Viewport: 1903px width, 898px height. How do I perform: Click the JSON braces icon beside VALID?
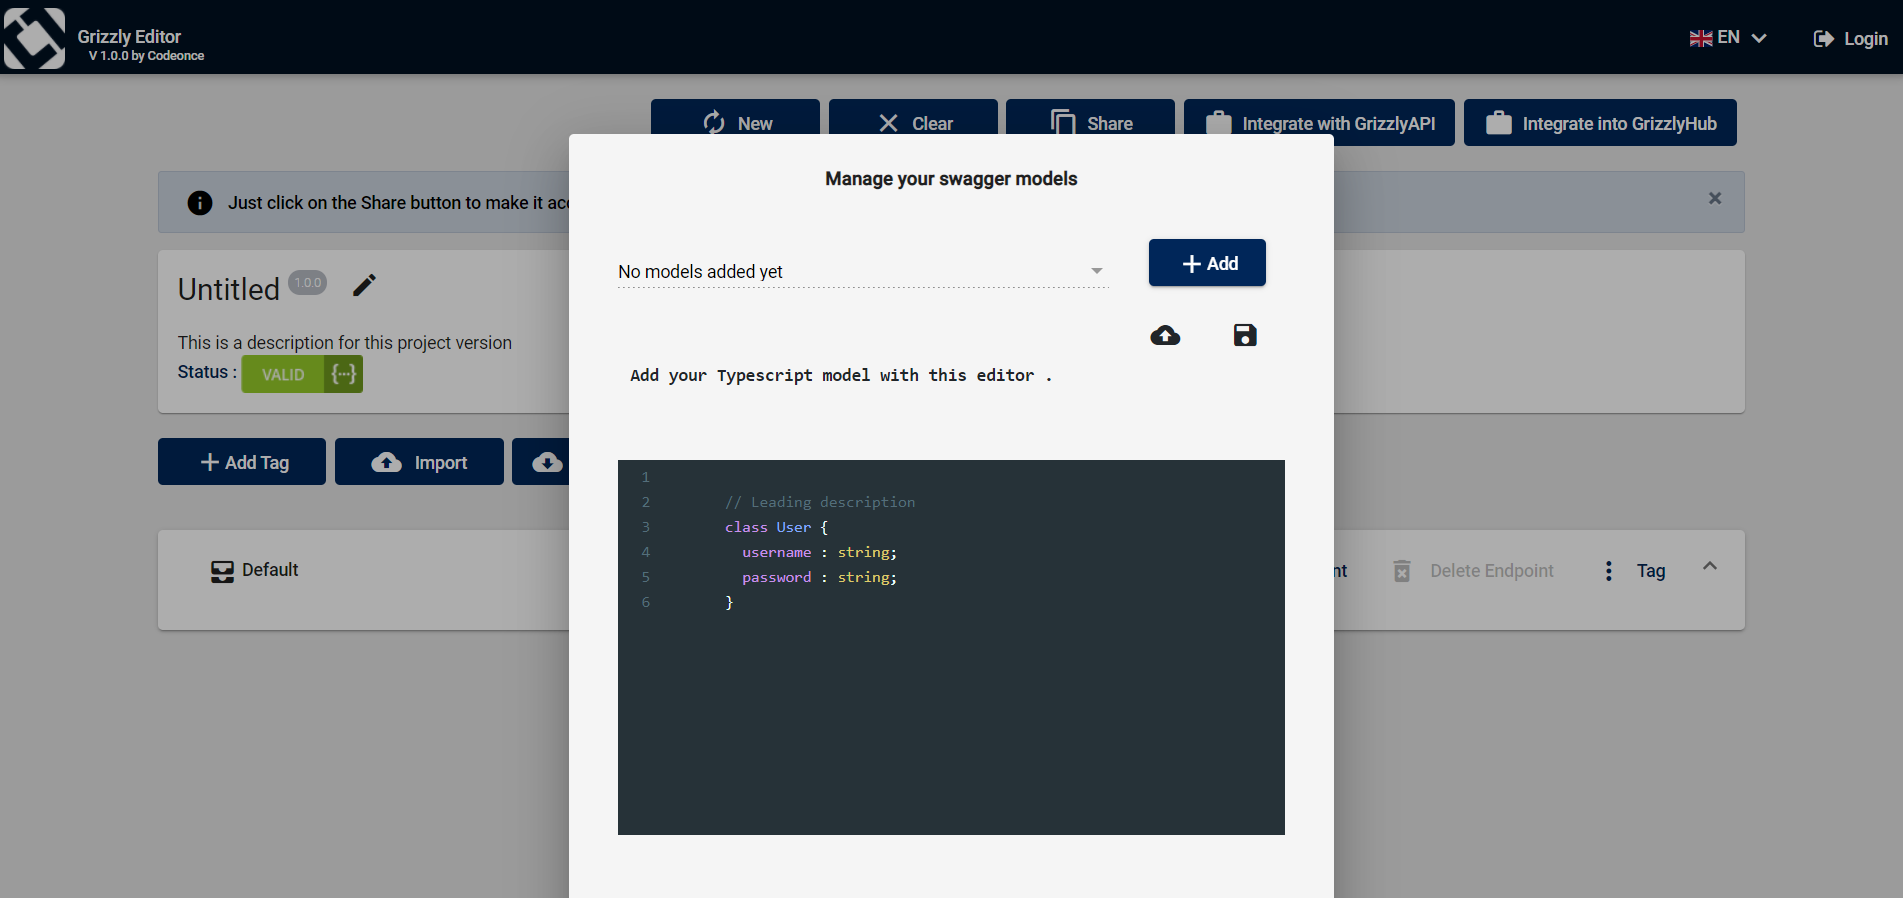coord(343,374)
